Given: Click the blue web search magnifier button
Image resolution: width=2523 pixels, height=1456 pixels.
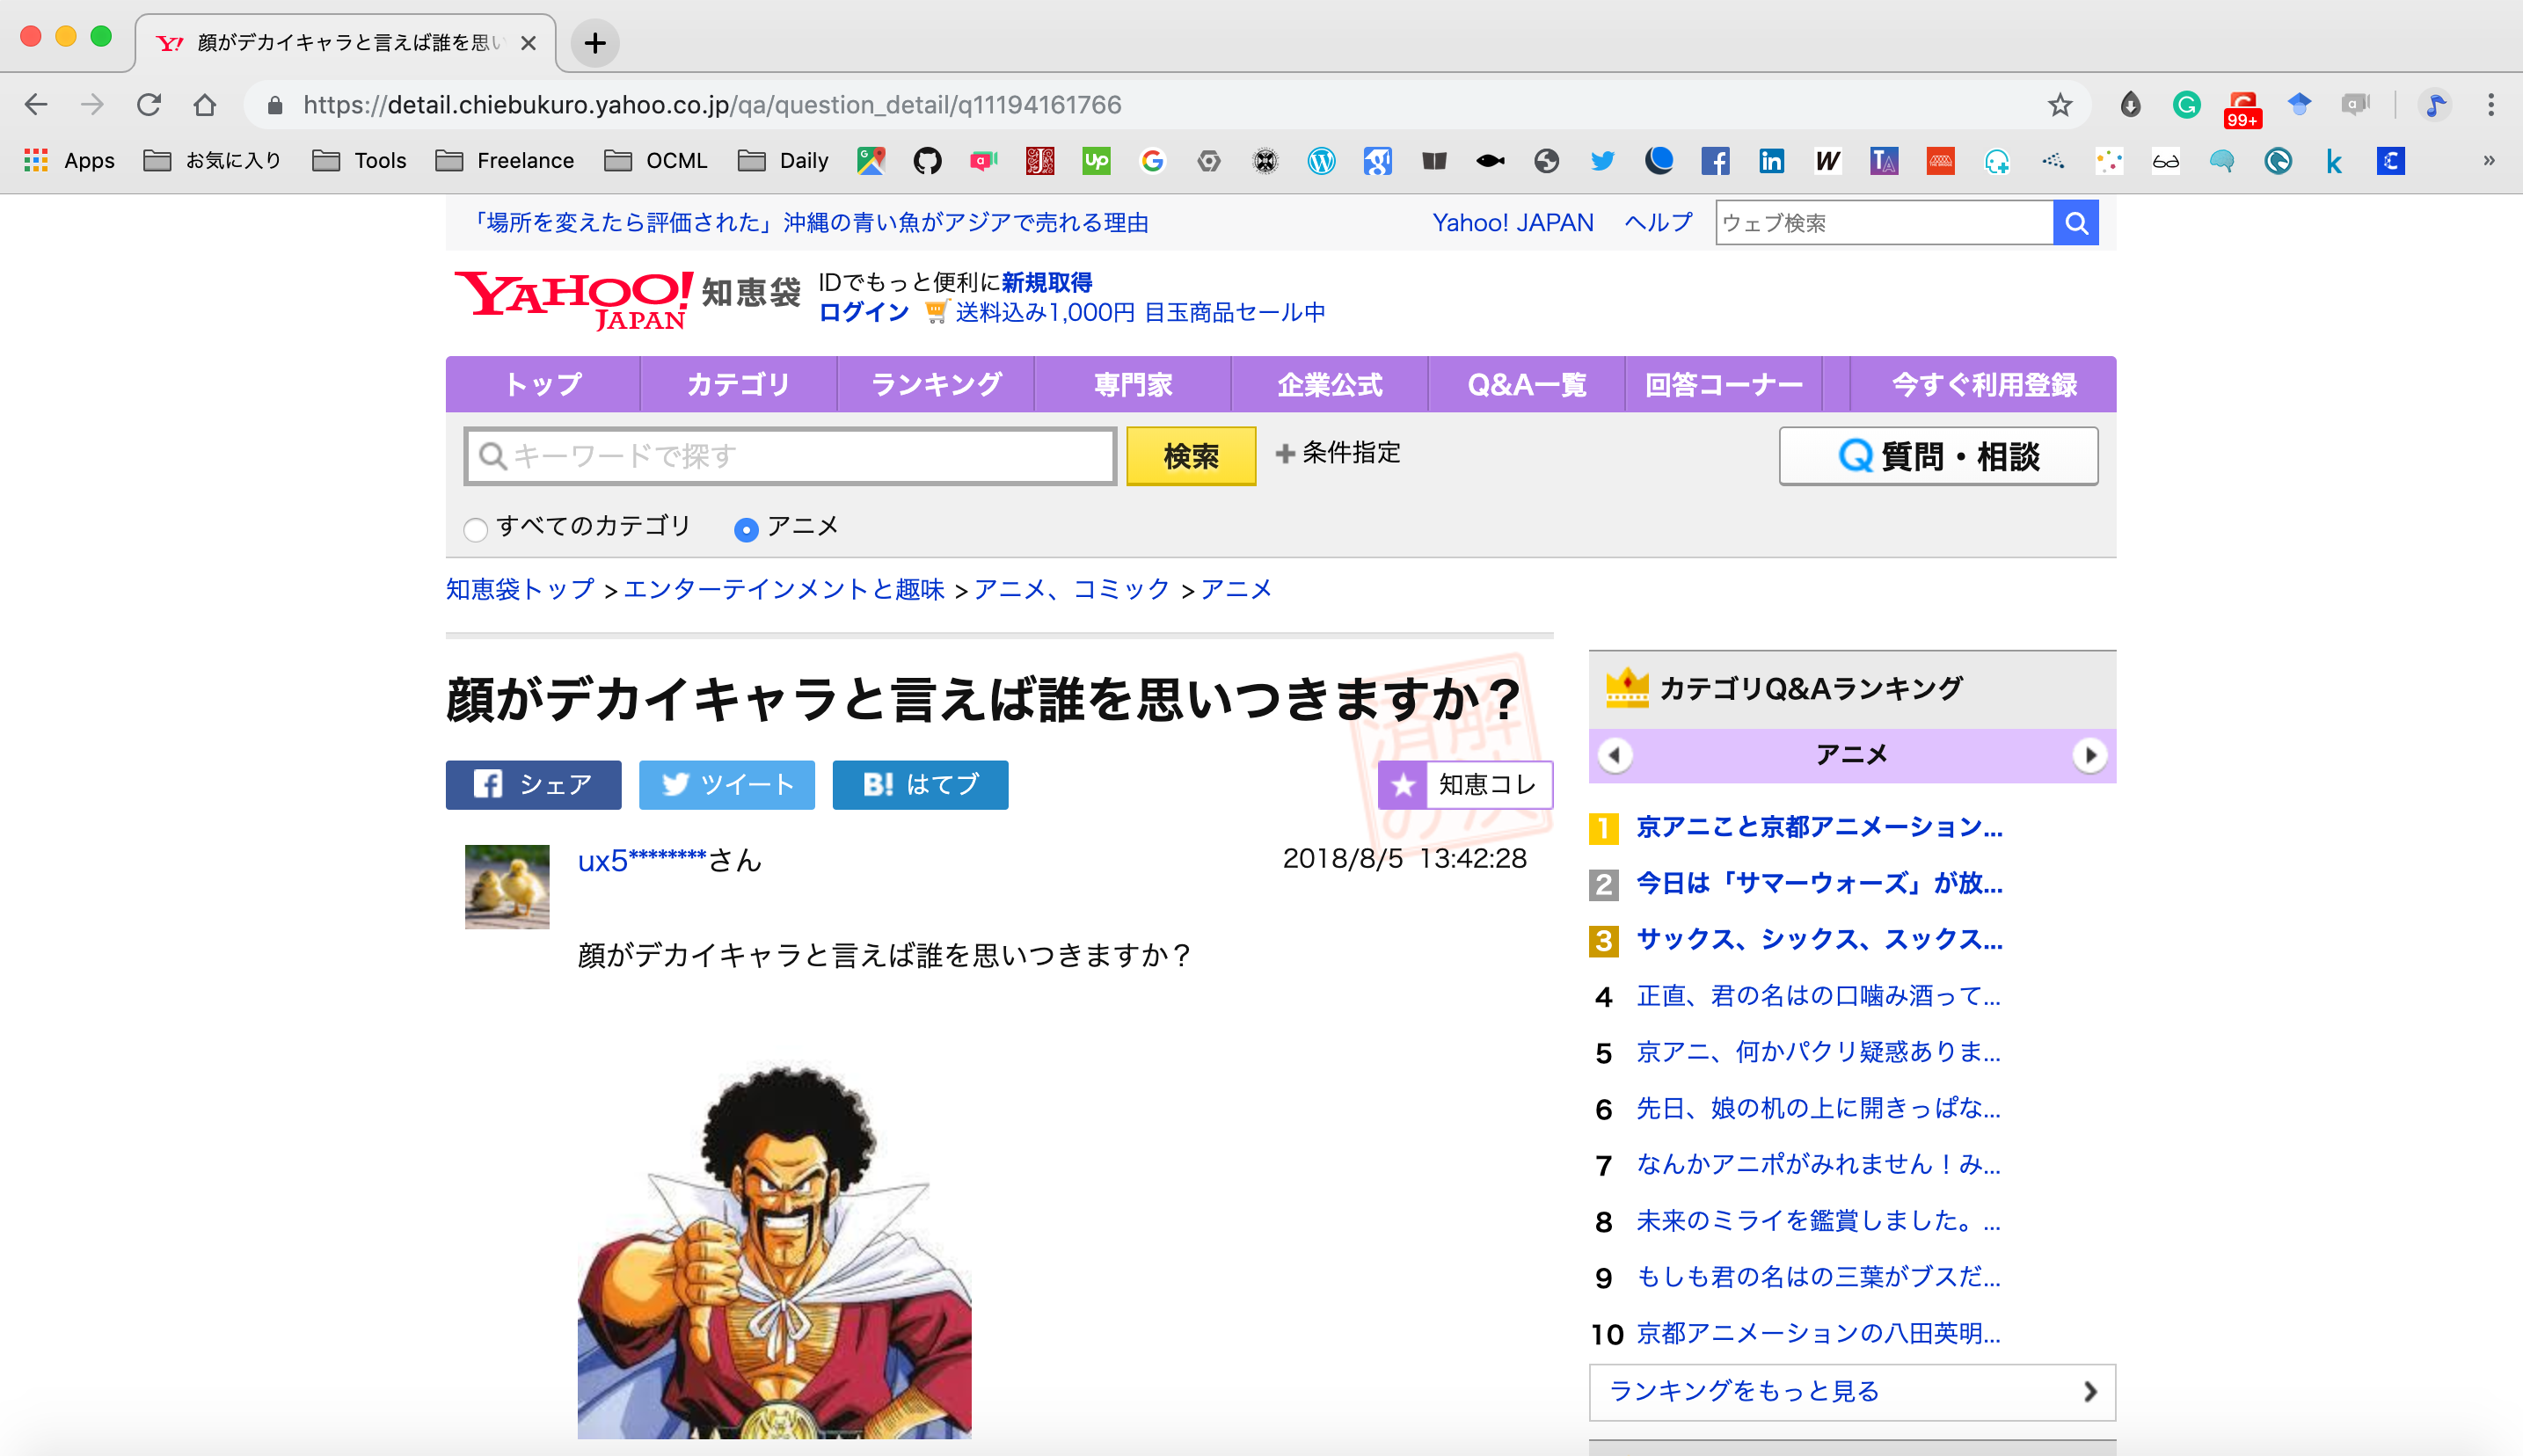Looking at the screenshot, I should pyautogui.click(x=2076, y=223).
